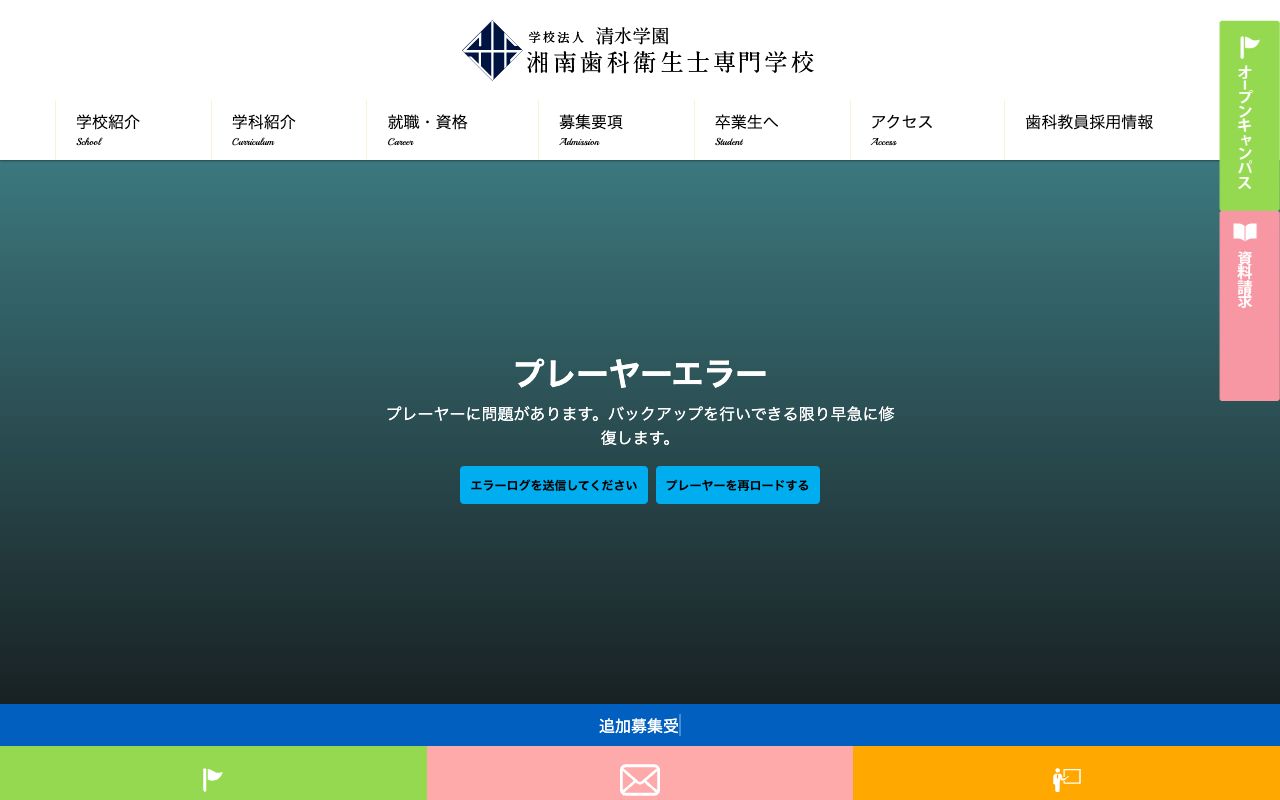
Task: Click the flag icon in the green bottom bar
Action: 213,779
